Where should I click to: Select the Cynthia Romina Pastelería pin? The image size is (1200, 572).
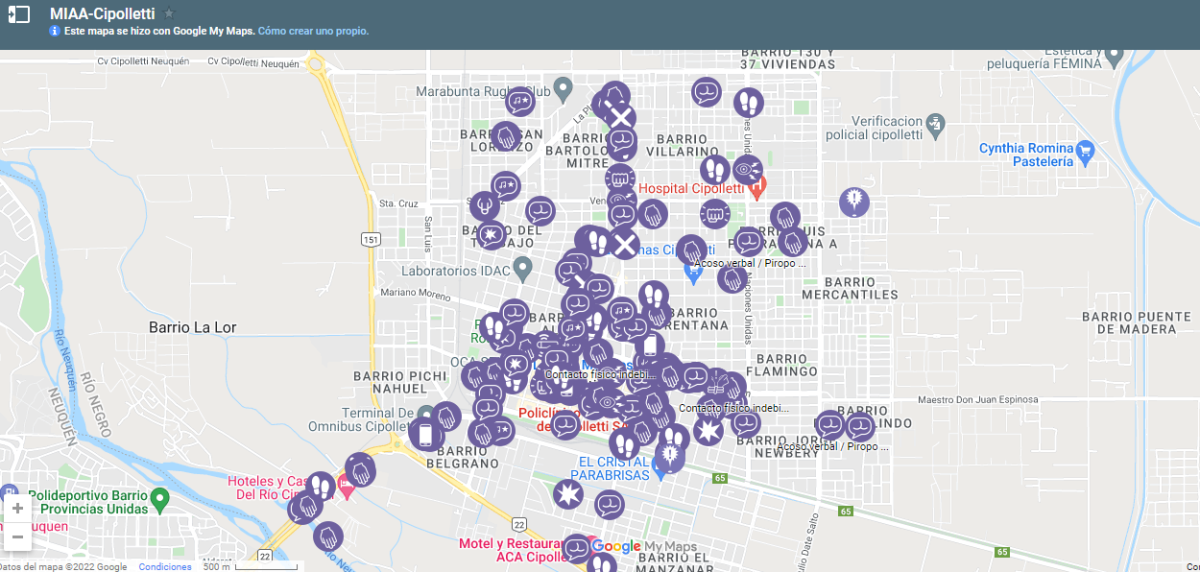(x=1087, y=152)
